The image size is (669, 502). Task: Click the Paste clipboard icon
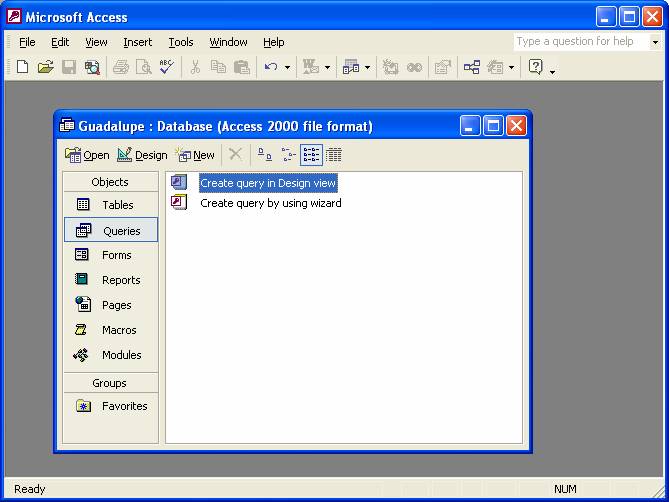[241, 67]
